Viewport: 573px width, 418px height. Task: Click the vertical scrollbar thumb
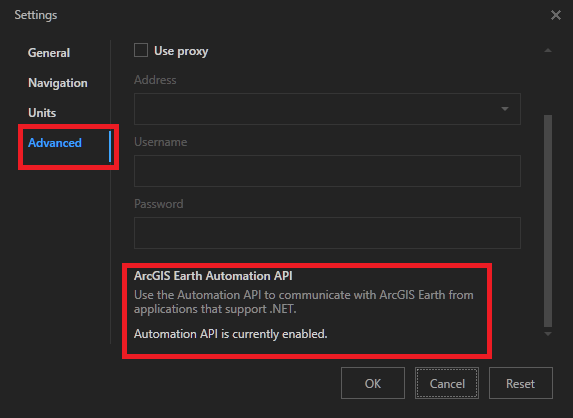pyautogui.click(x=548, y=221)
